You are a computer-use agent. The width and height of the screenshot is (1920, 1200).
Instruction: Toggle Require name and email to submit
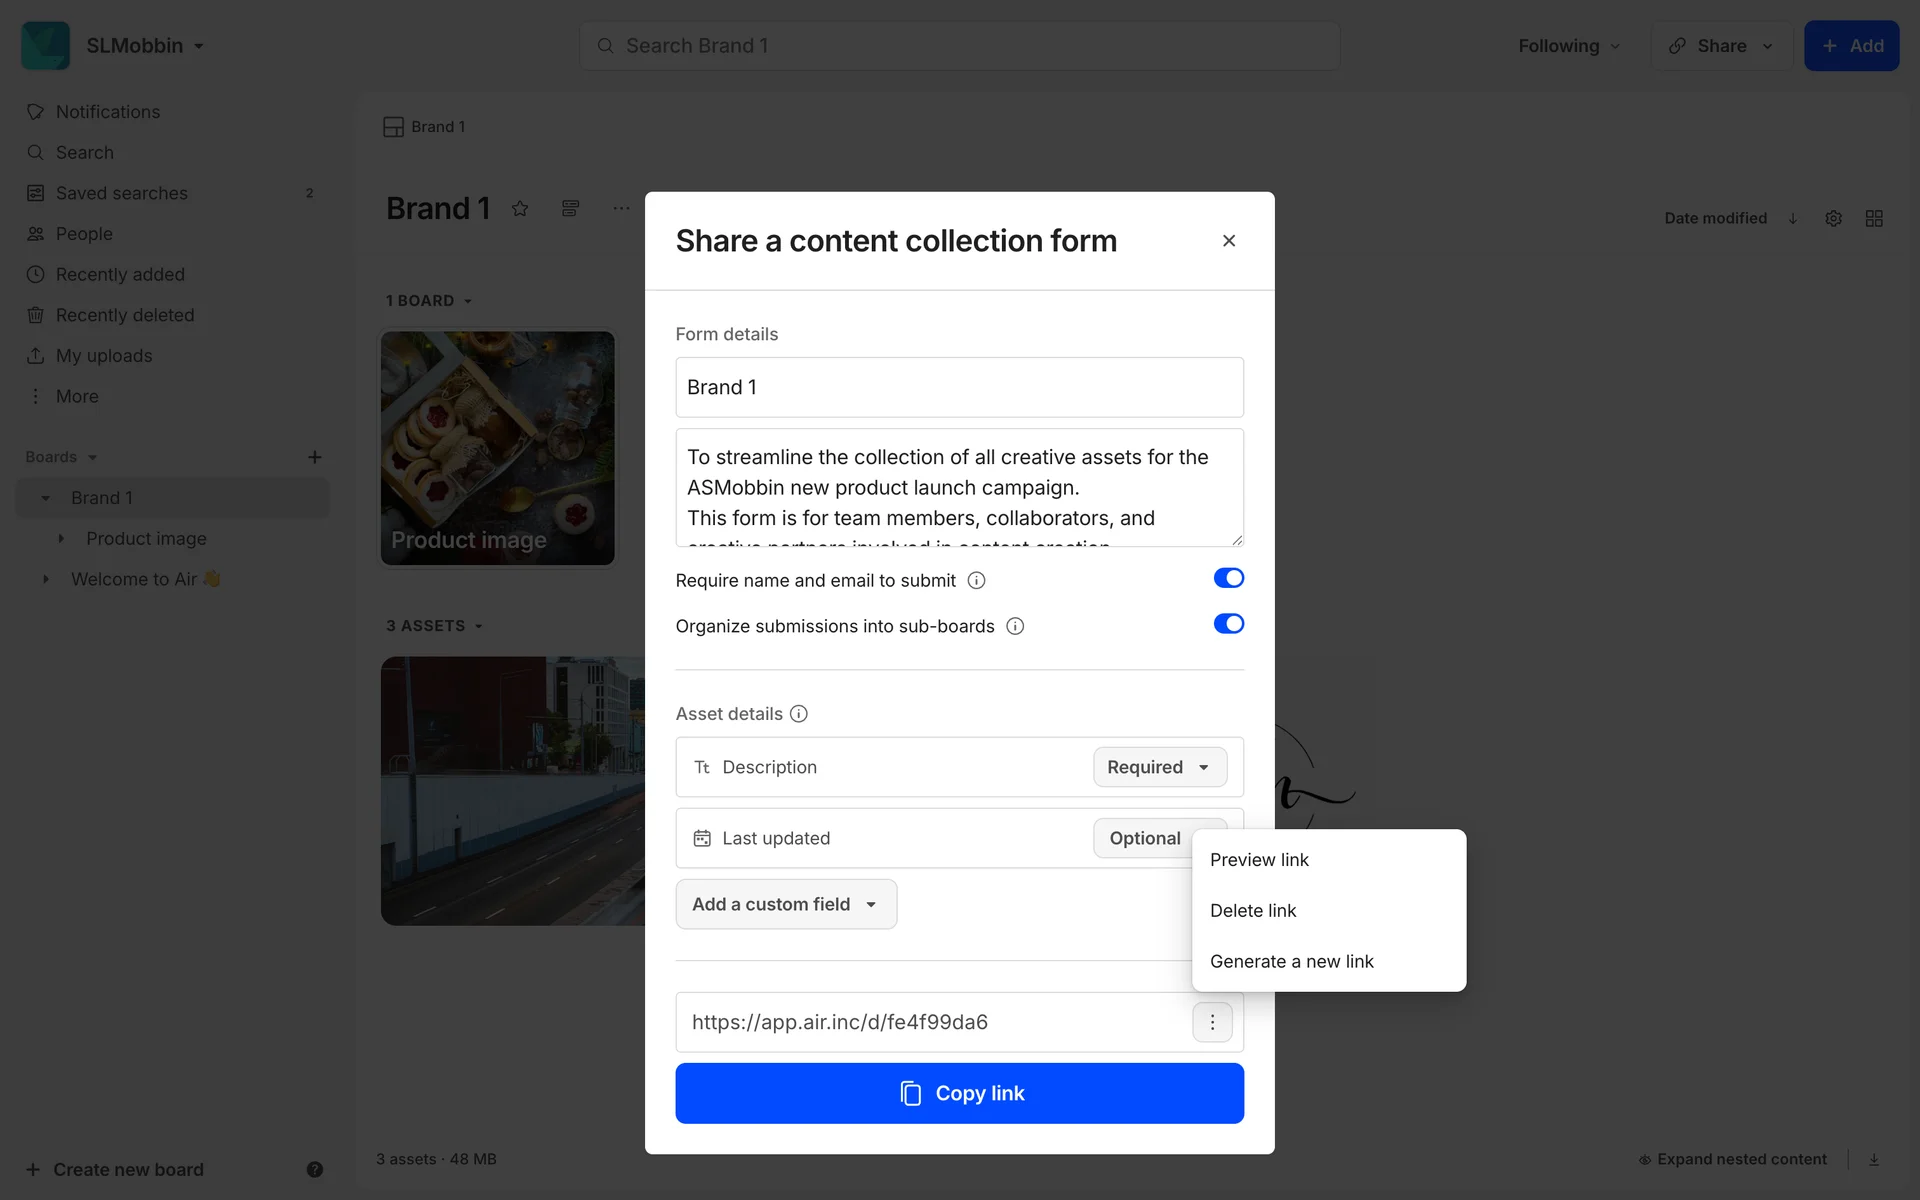click(x=1228, y=578)
